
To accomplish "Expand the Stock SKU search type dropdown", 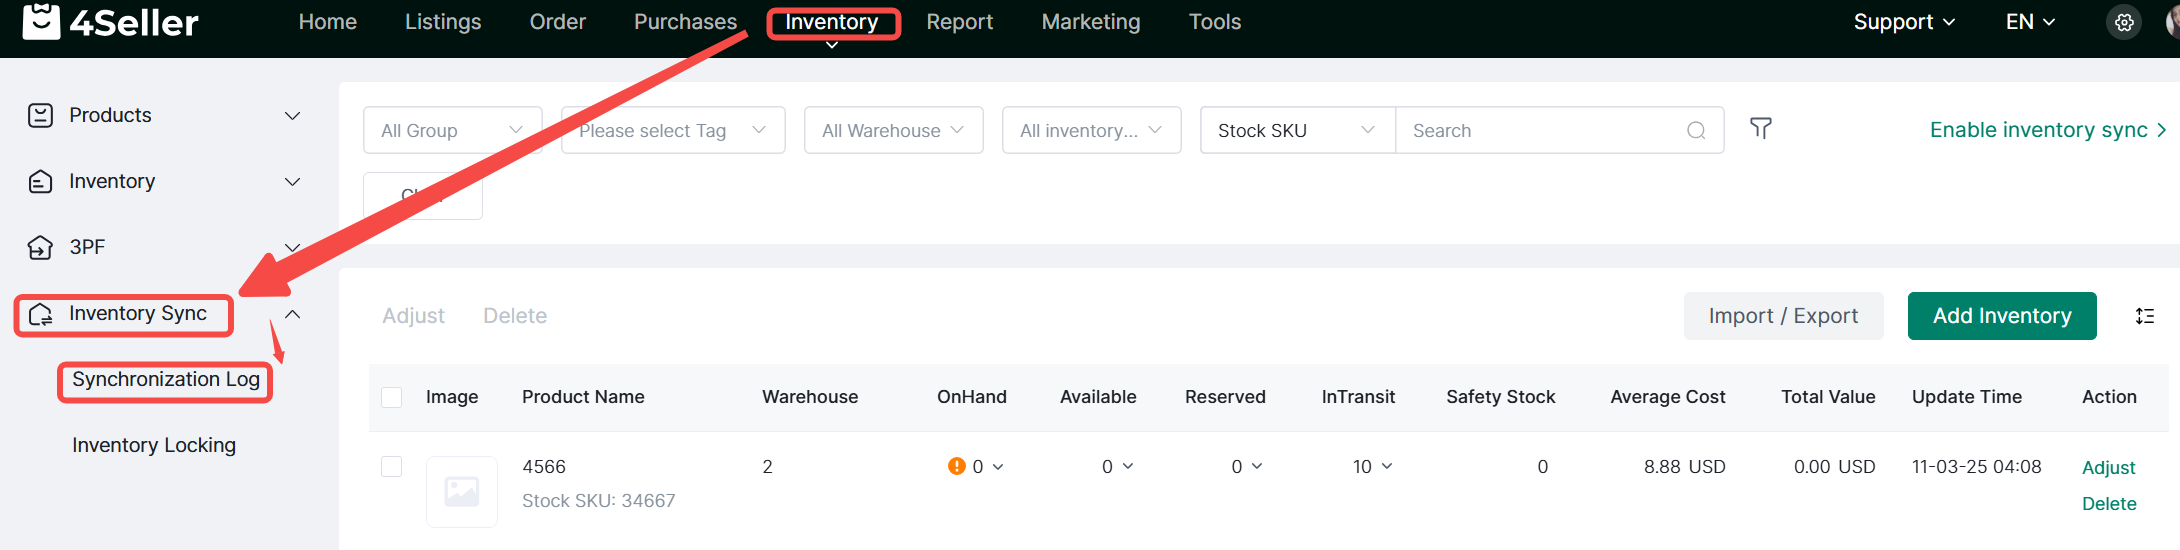I will coord(1296,131).
